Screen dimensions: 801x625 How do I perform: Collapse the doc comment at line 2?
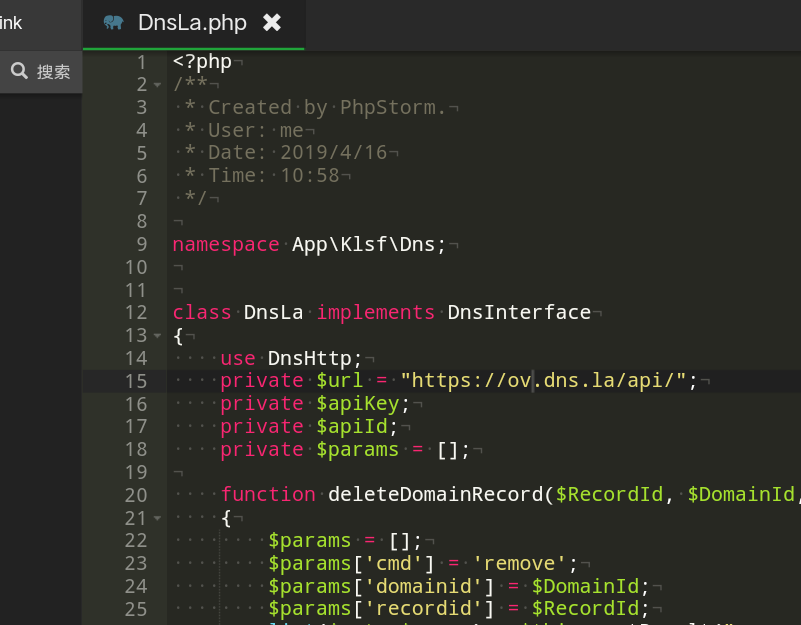click(x=157, y=85)
